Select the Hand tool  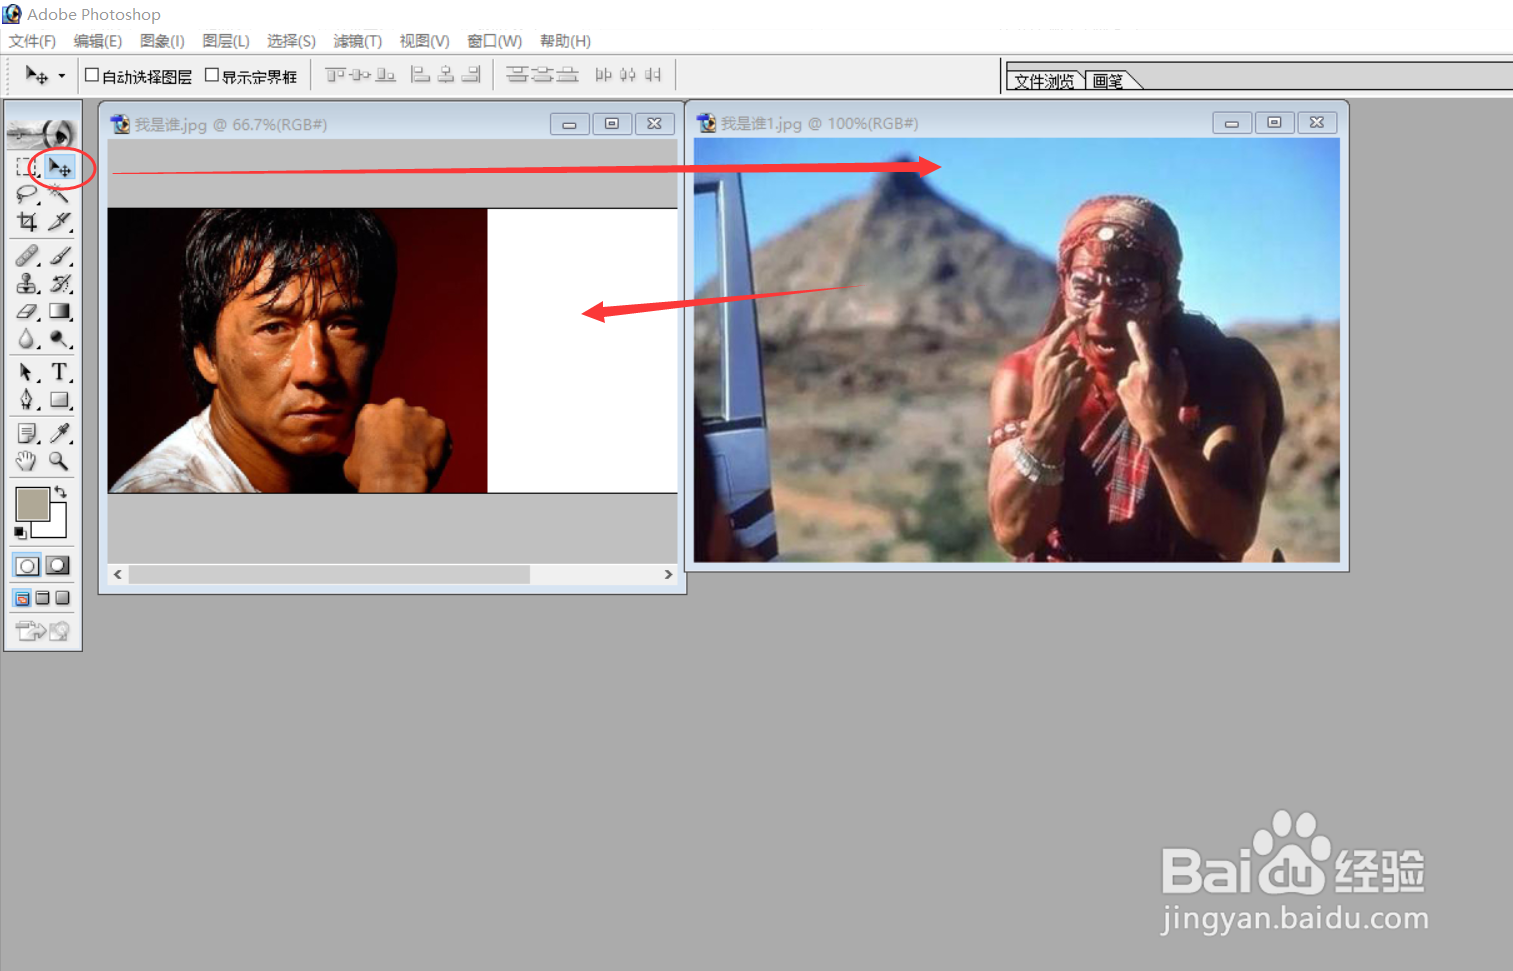pyautogui.click(x=27, y=462)
